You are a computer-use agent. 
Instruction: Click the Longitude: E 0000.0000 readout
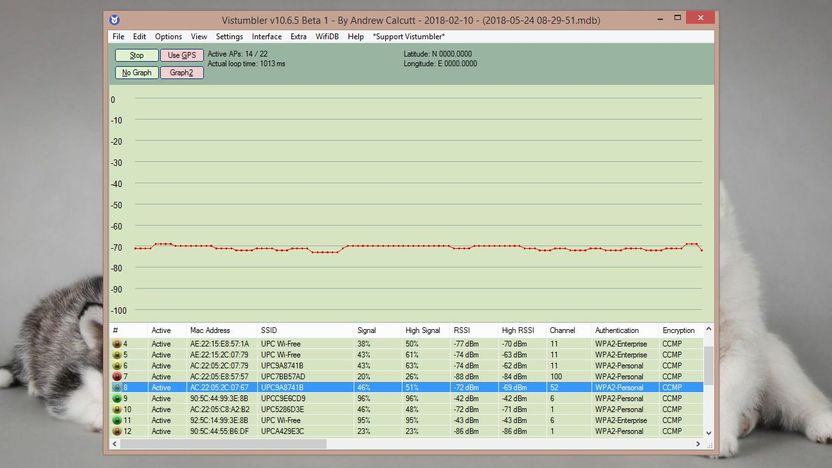click(x=440, y=64)
